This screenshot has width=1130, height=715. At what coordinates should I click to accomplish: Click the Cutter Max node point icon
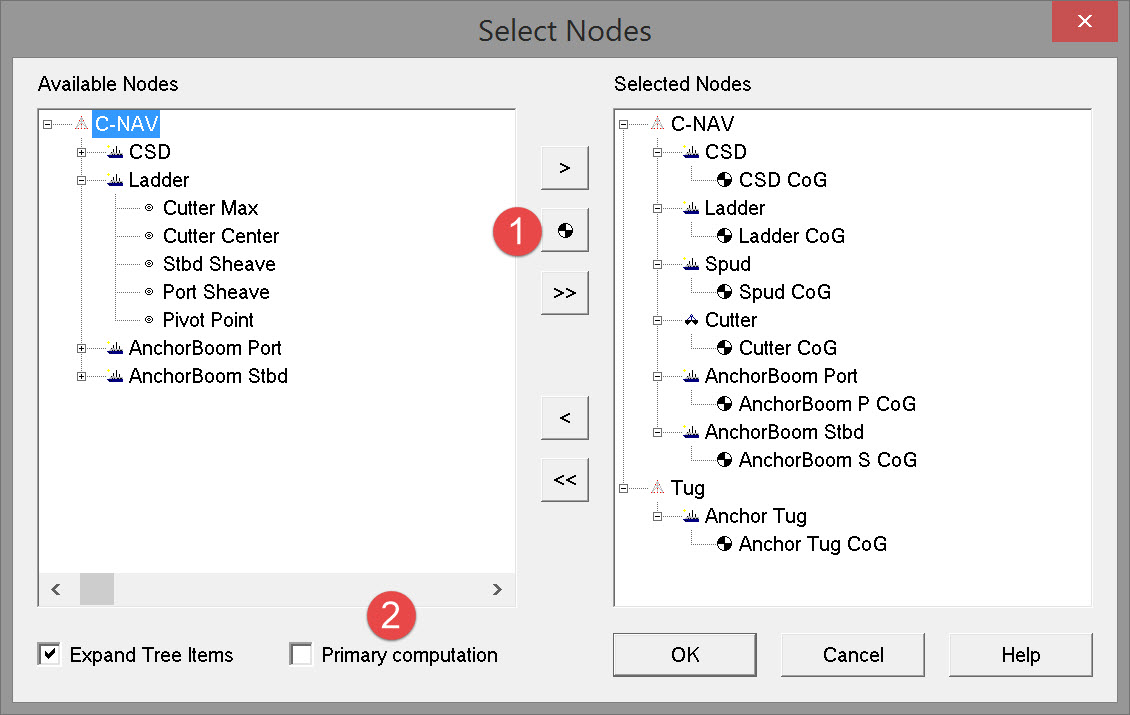click(149, 208)
